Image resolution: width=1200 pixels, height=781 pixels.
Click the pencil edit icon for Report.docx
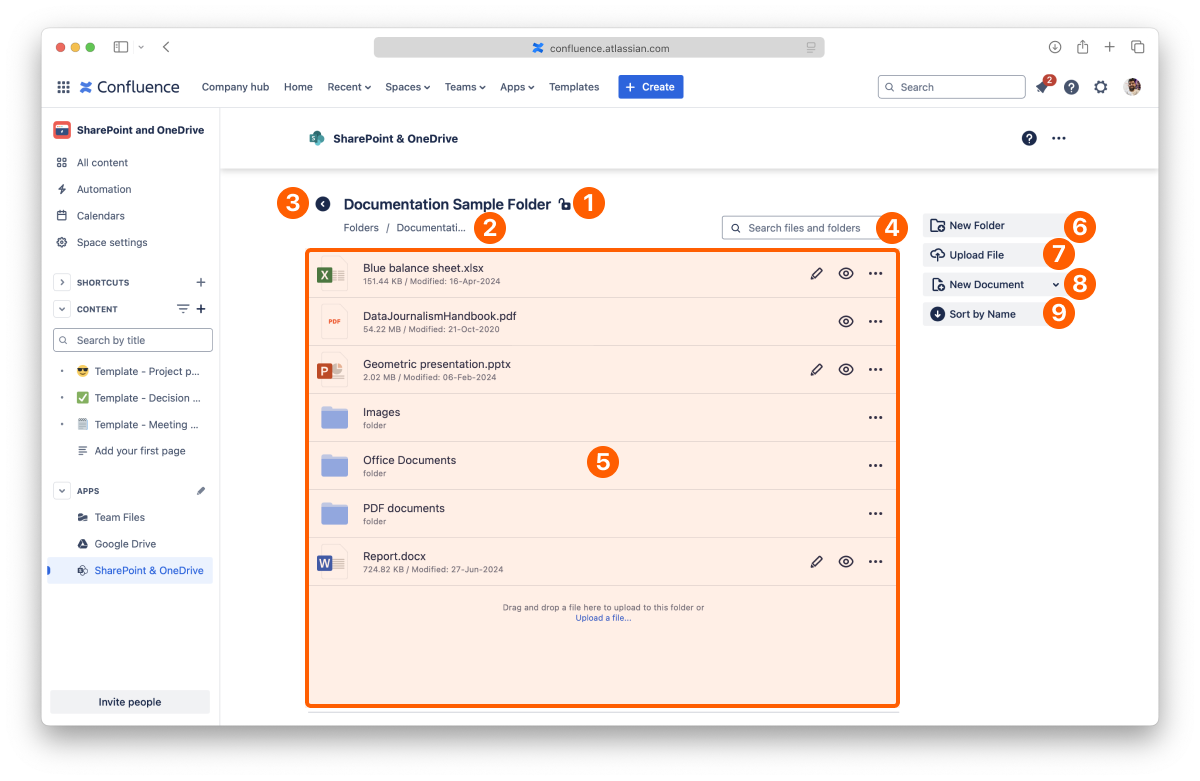816,562
